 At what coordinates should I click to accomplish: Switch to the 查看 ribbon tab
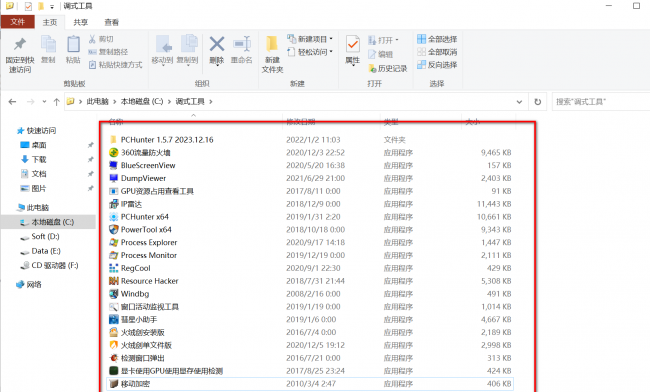click(112, 22)
